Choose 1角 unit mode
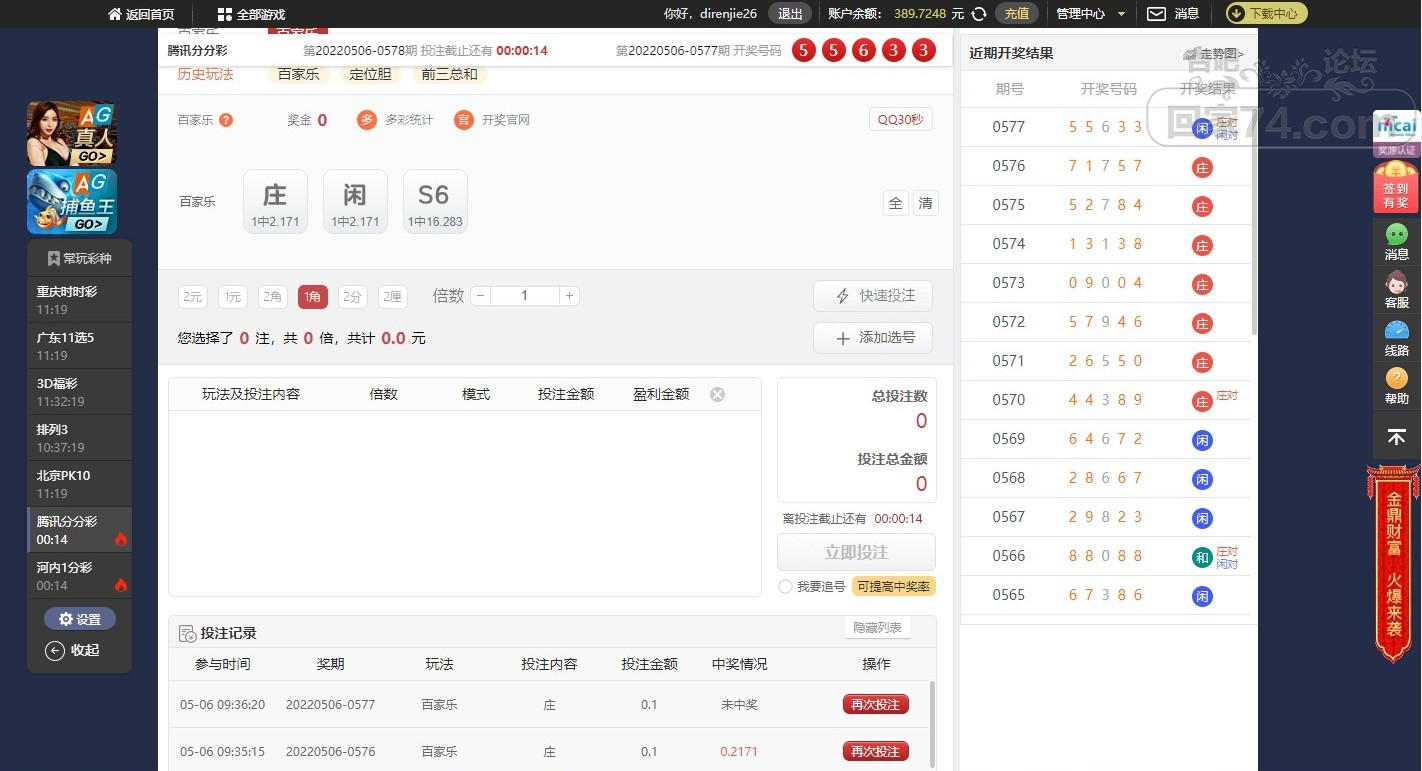 313,296
